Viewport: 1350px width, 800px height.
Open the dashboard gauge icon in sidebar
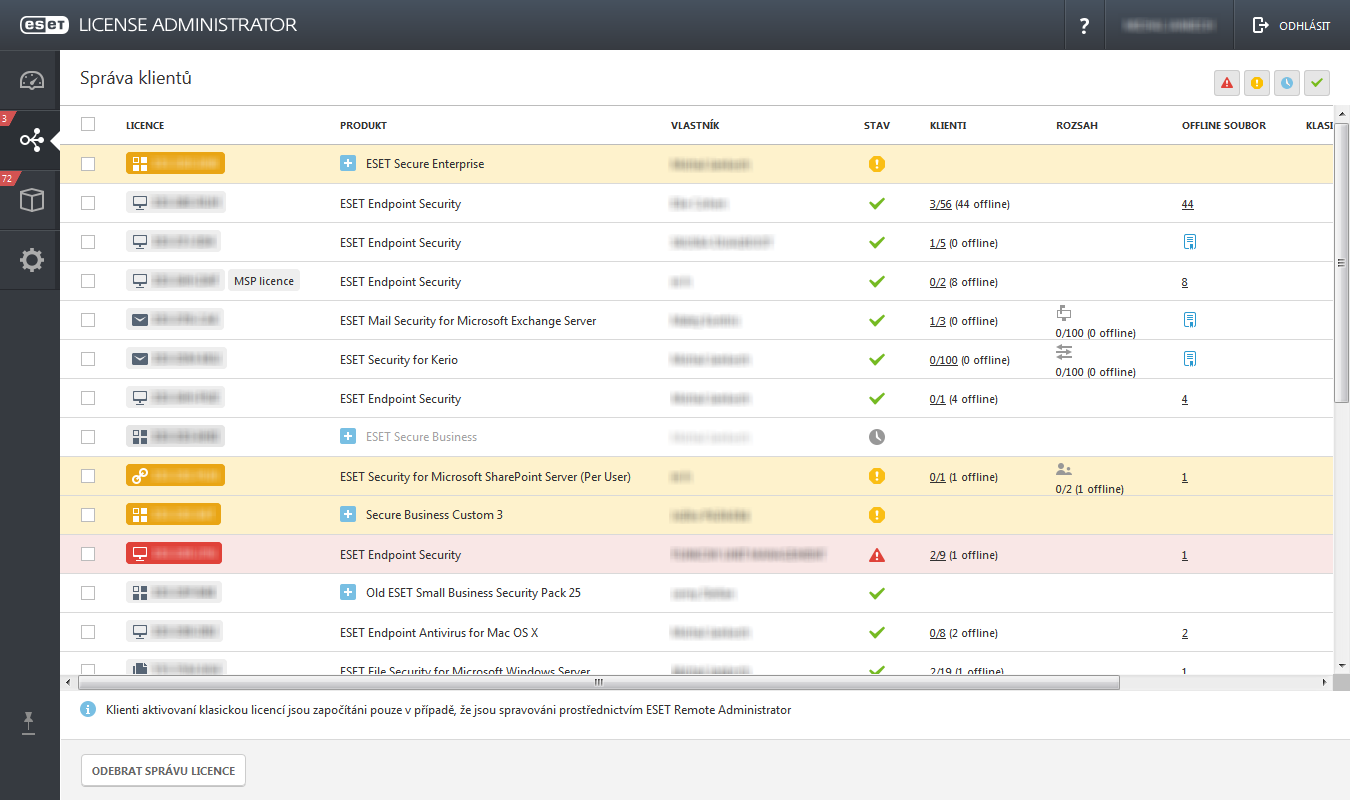(32, 81)
